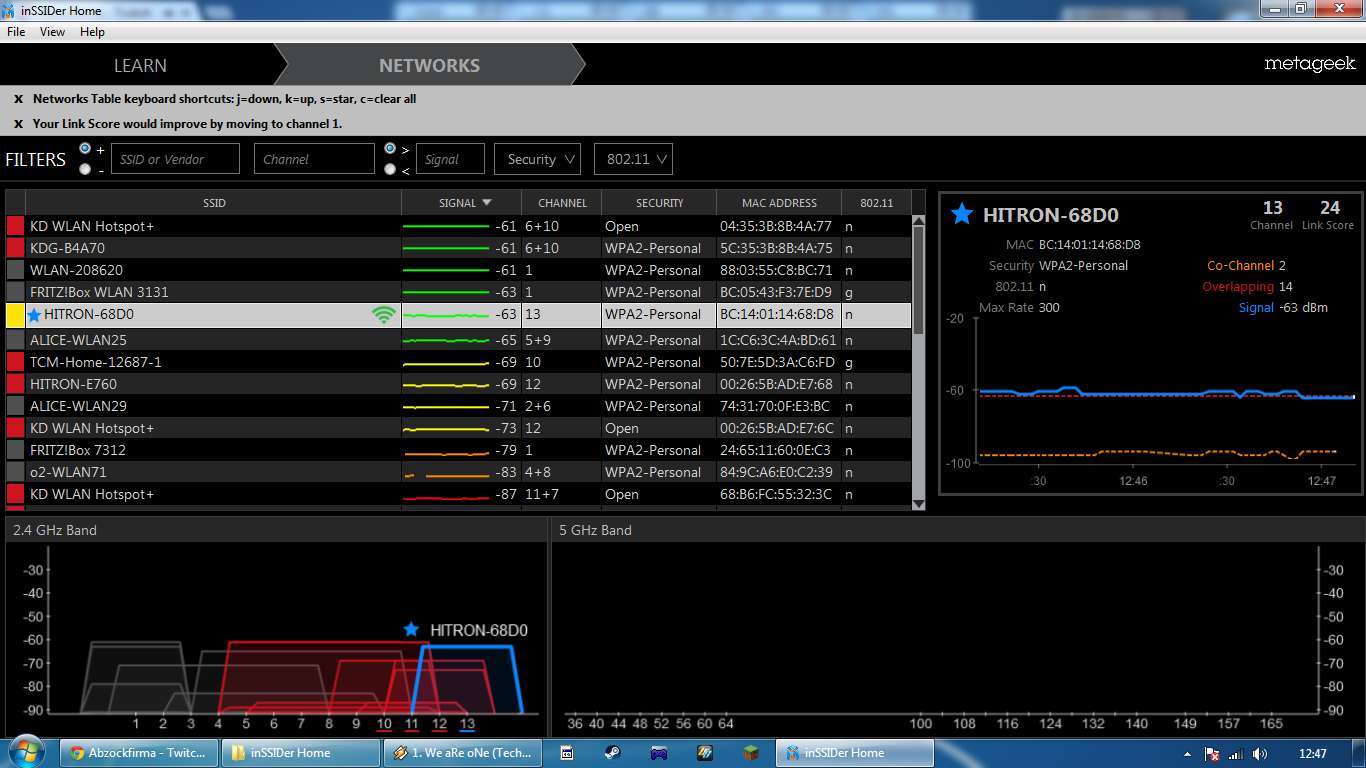This screenshot has width=1366, height=768.
Task: Select the ALICE-WLAN29 network row
Action: (459, 406)
